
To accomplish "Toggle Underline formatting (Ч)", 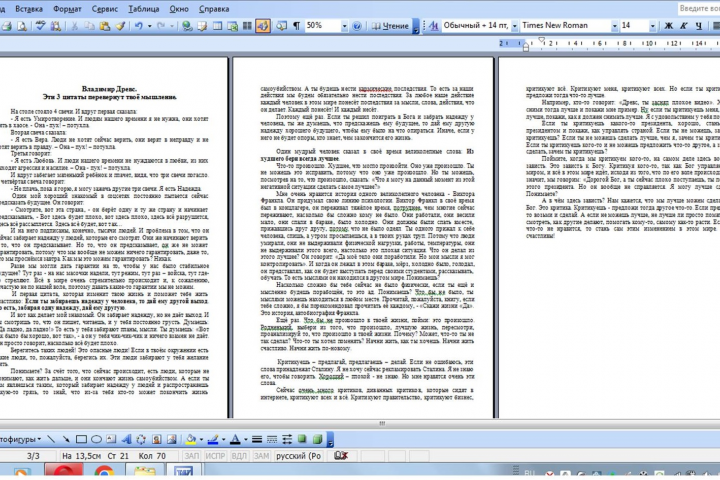I will [x=699, y=26].
